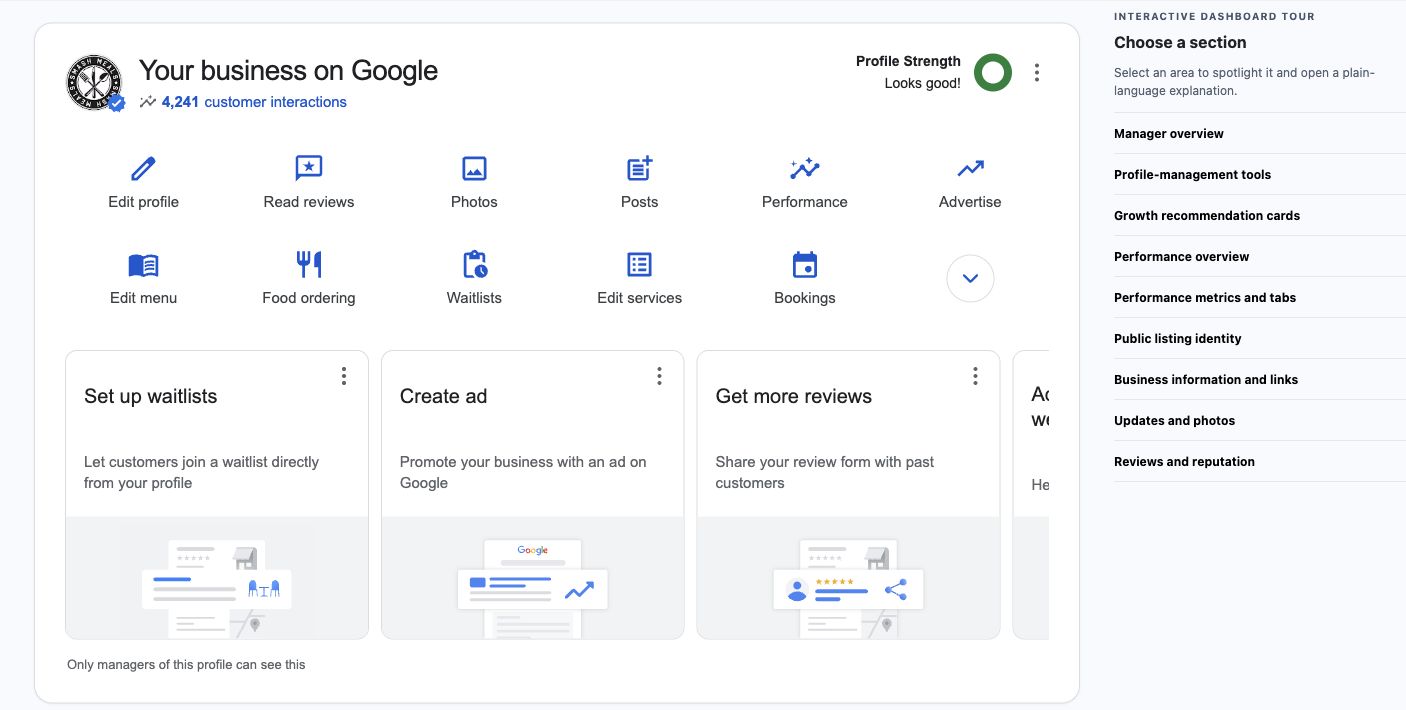Screen dimensions: 1406x710
Task: Expand more tools with the chevron button
Action: coord(970,278)
